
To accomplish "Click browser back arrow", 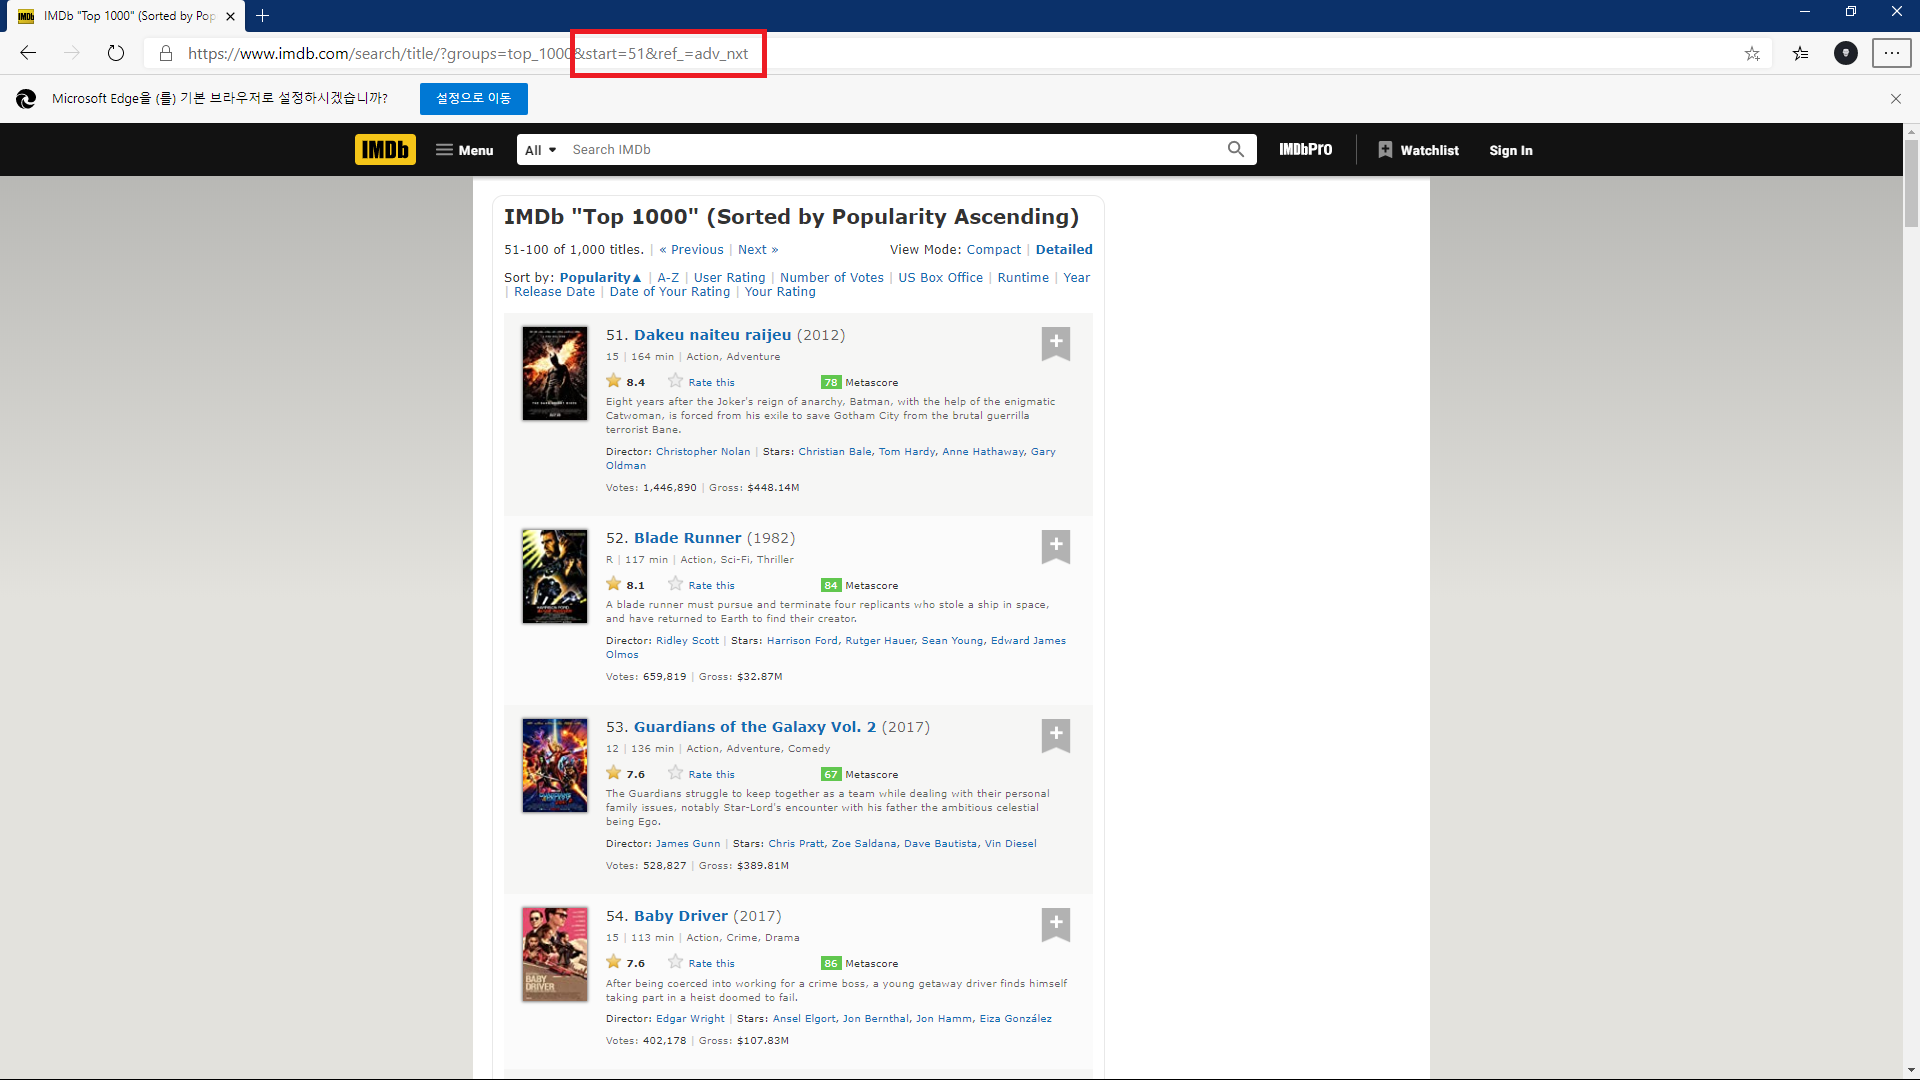I will click(x=28, y=54).
